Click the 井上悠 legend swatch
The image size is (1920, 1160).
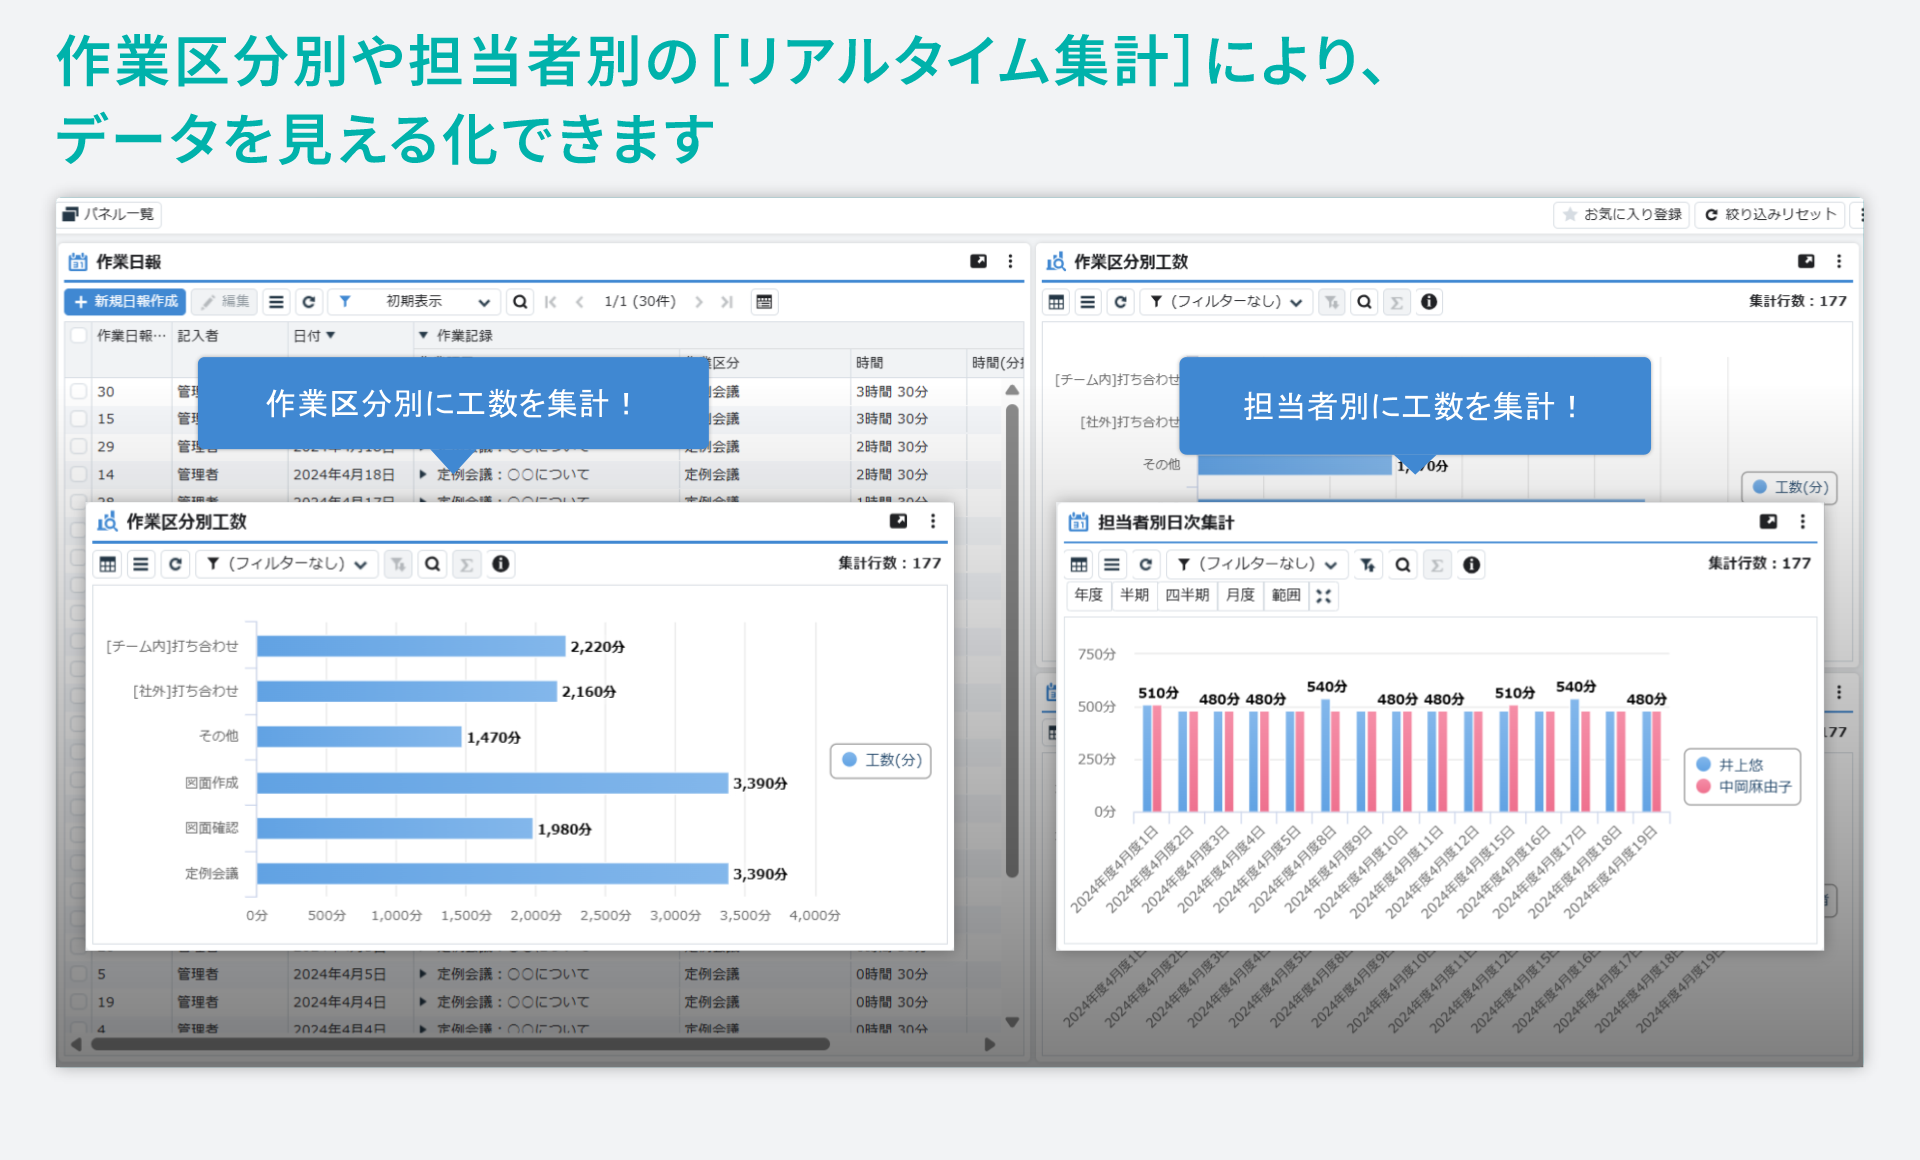[1705, 764]
